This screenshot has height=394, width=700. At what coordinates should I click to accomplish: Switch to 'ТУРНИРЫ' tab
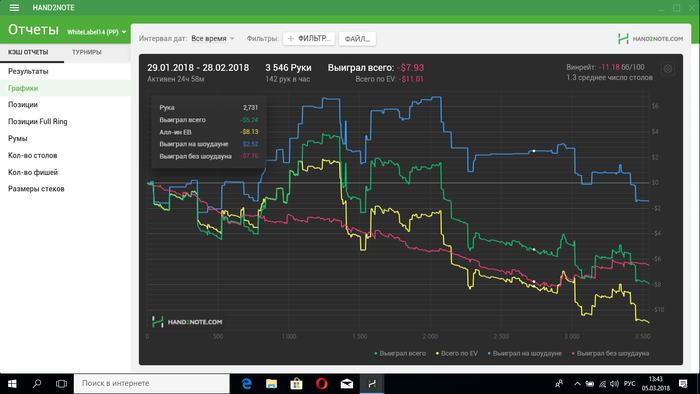pyautogui.click(x=87, y=52)
